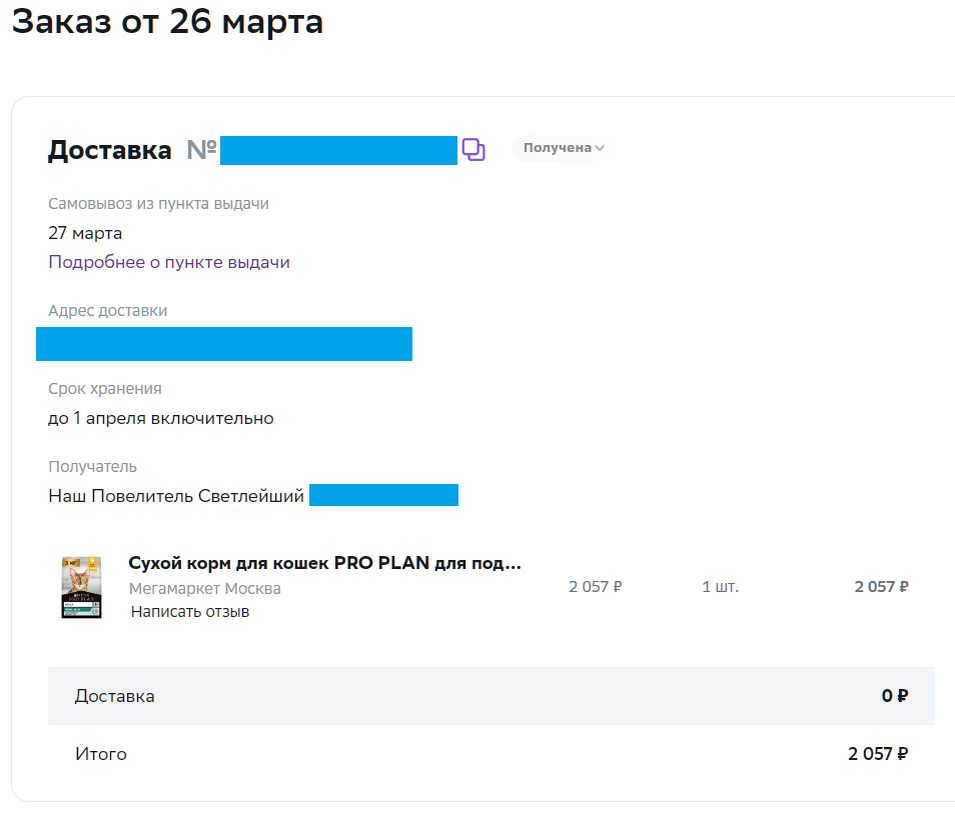Copy the delivery number with the copy icon
This screenshot has height=817, width=955.
[473, 149]
